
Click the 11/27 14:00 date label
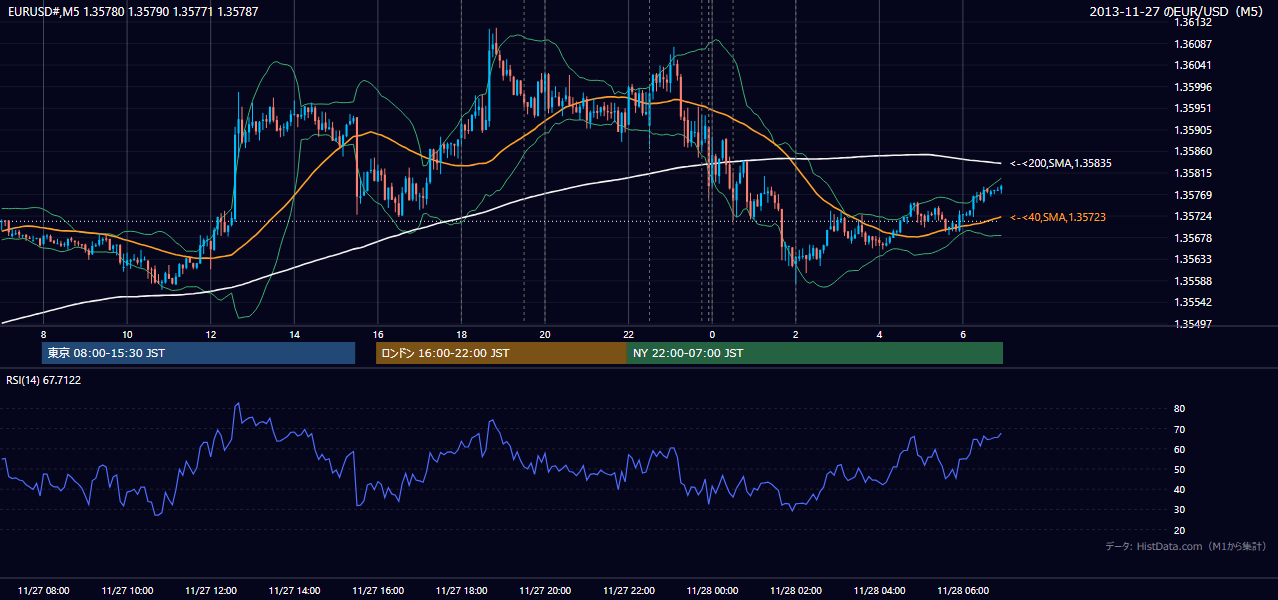coord(294,591)
